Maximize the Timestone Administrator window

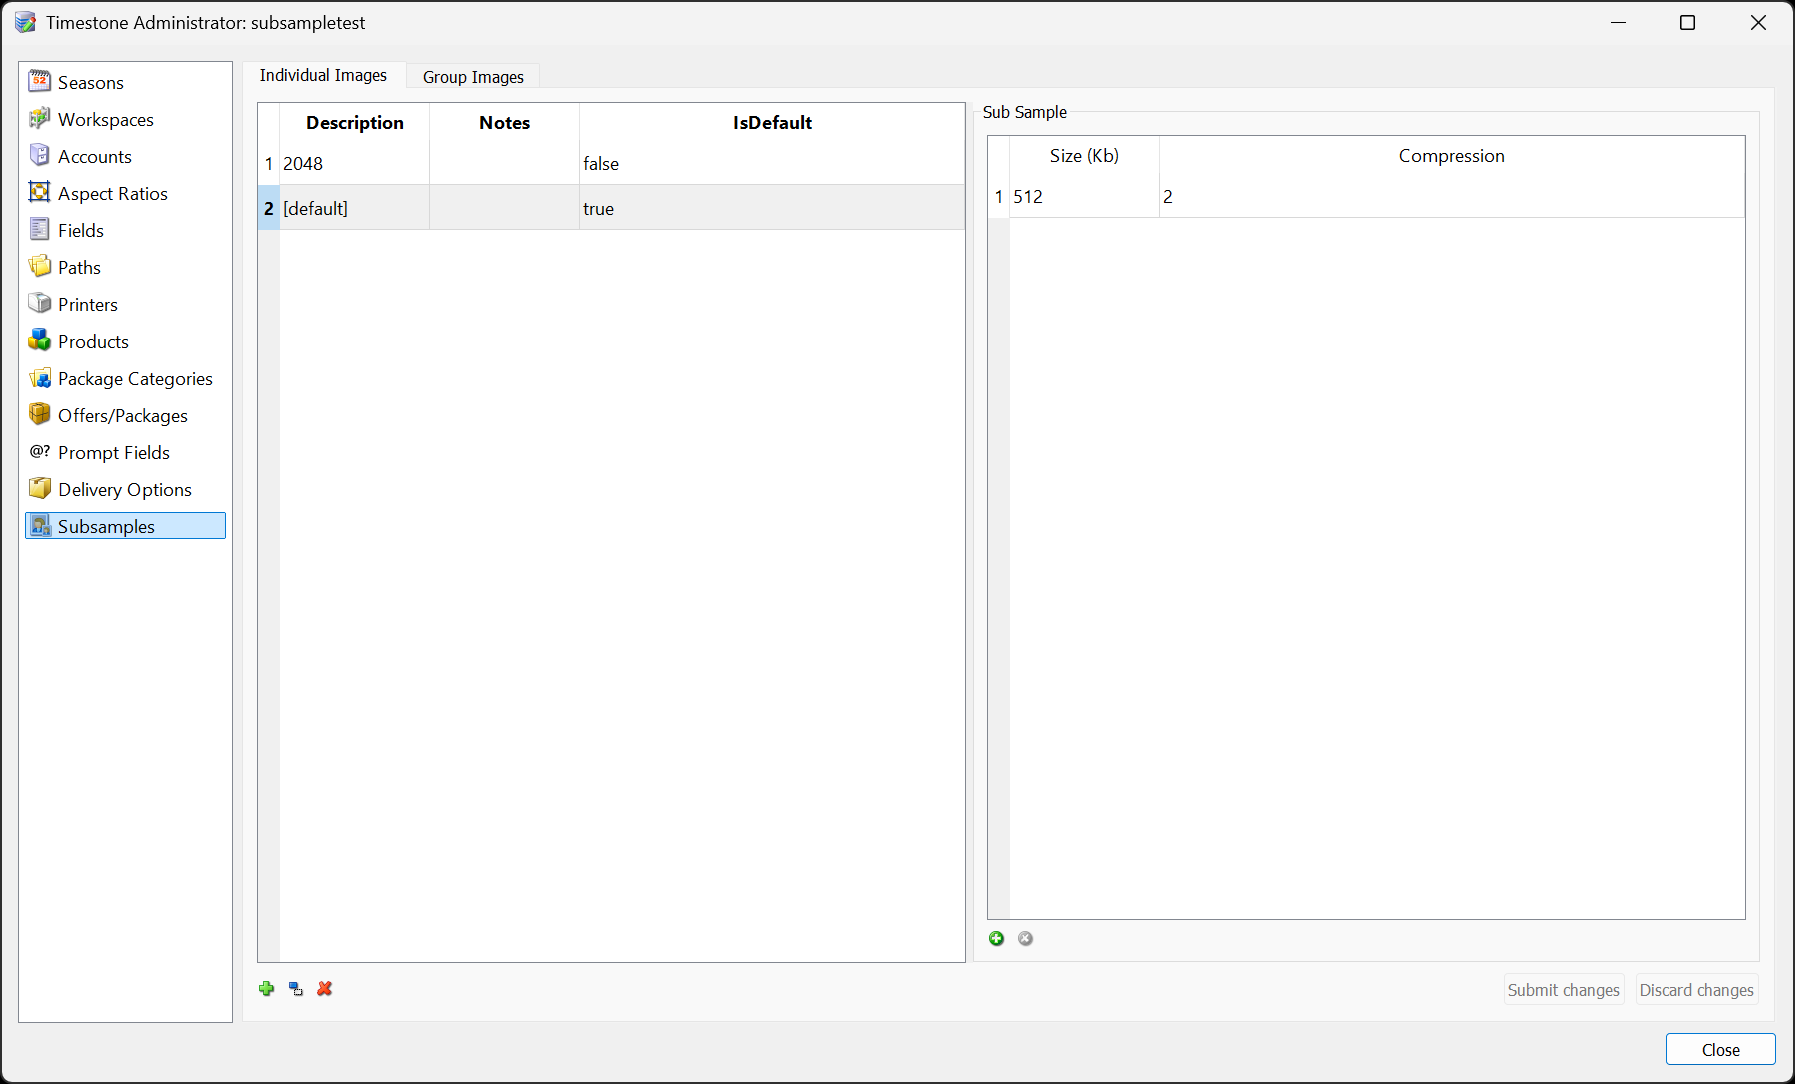[x=1688, y=22]
